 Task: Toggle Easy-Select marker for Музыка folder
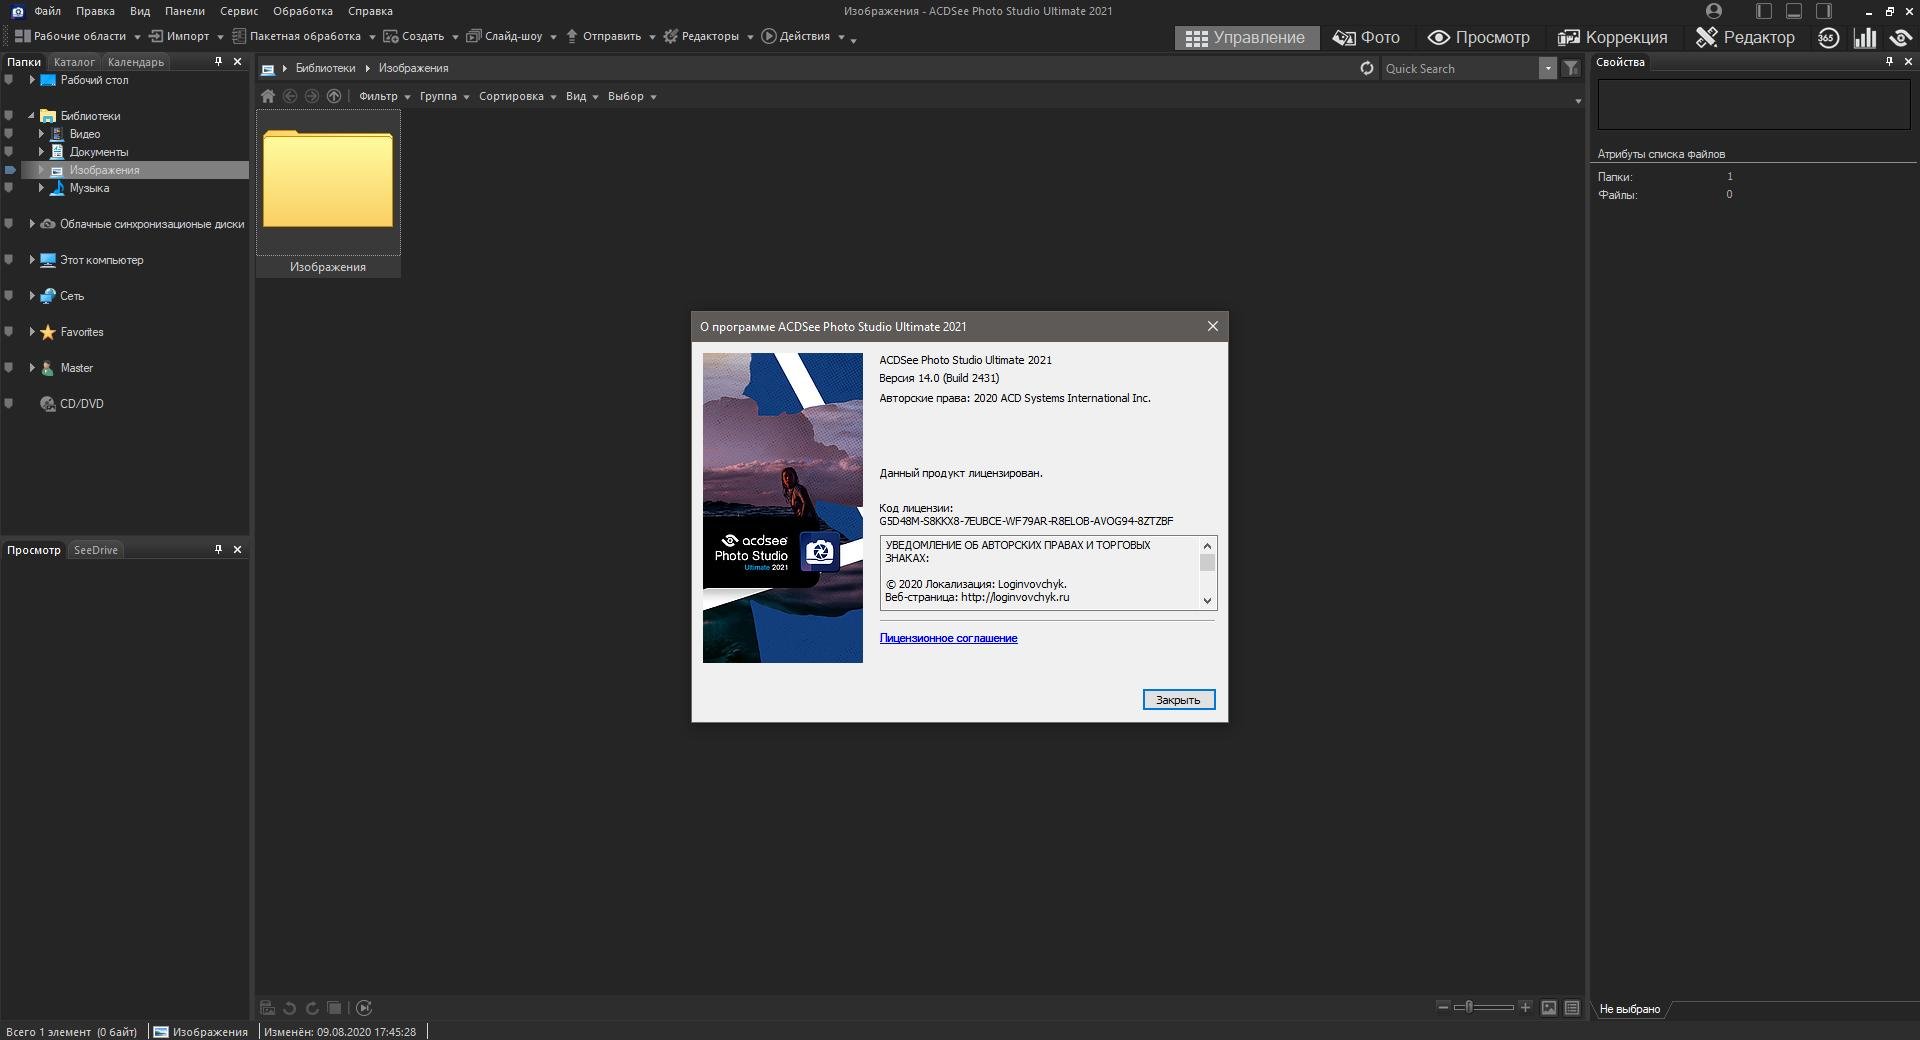pos(9,188)
